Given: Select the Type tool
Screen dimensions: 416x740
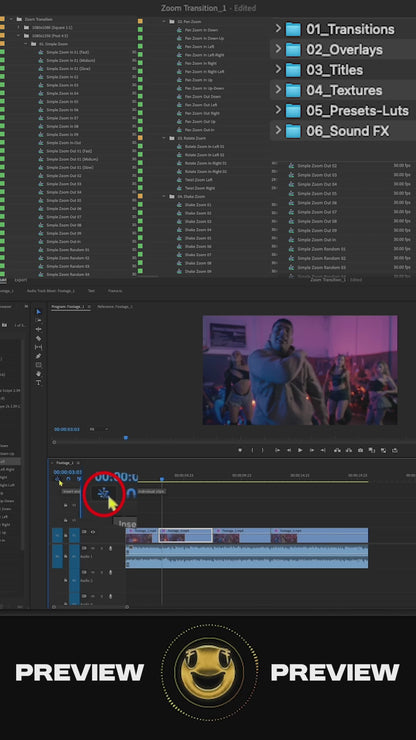Looking at the screenshot, I should click(x=39, y=383).
